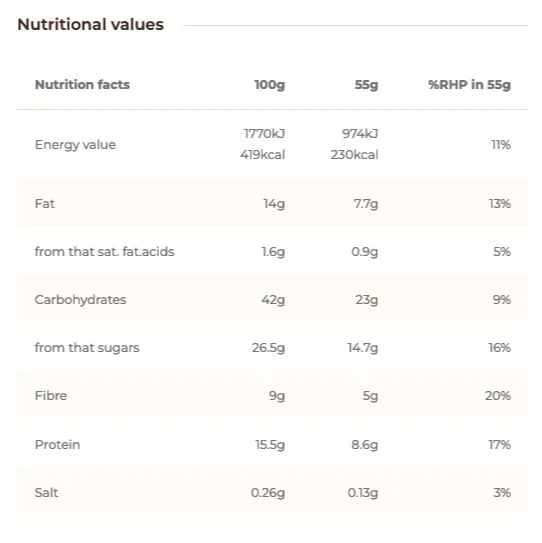
Task: Select the 20% fibre percentage
Action: 498,395
